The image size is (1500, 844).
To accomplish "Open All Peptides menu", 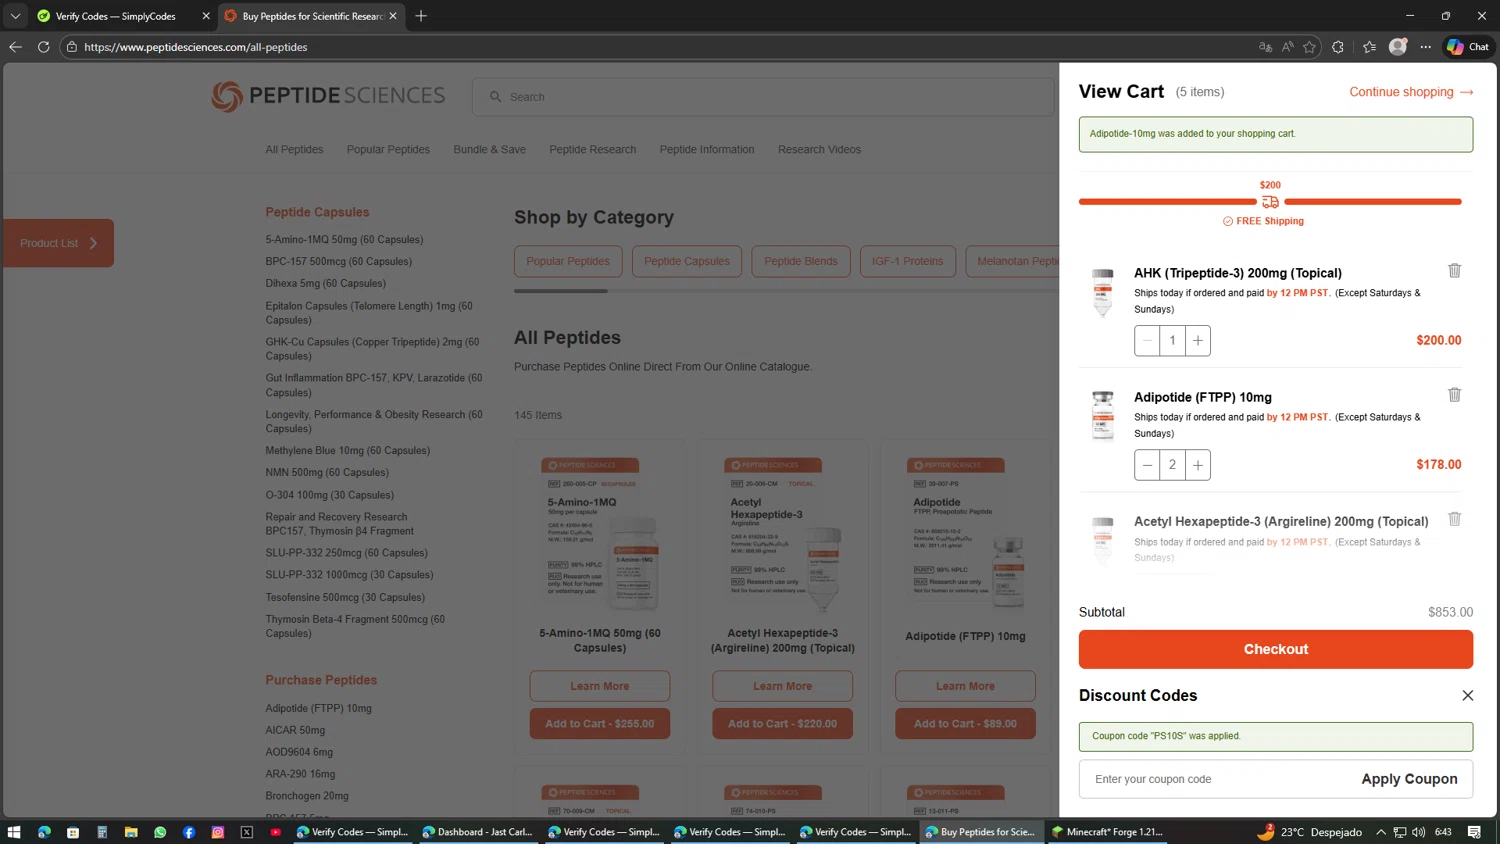I will point(294,149).
